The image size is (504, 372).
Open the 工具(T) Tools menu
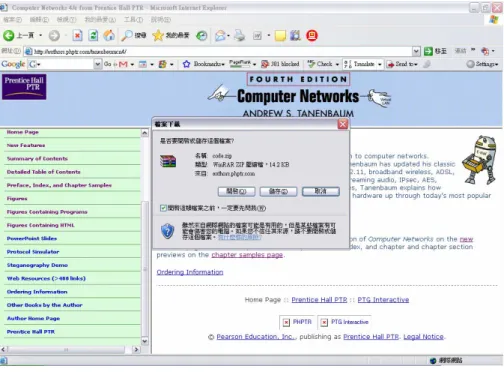point(134,20)
